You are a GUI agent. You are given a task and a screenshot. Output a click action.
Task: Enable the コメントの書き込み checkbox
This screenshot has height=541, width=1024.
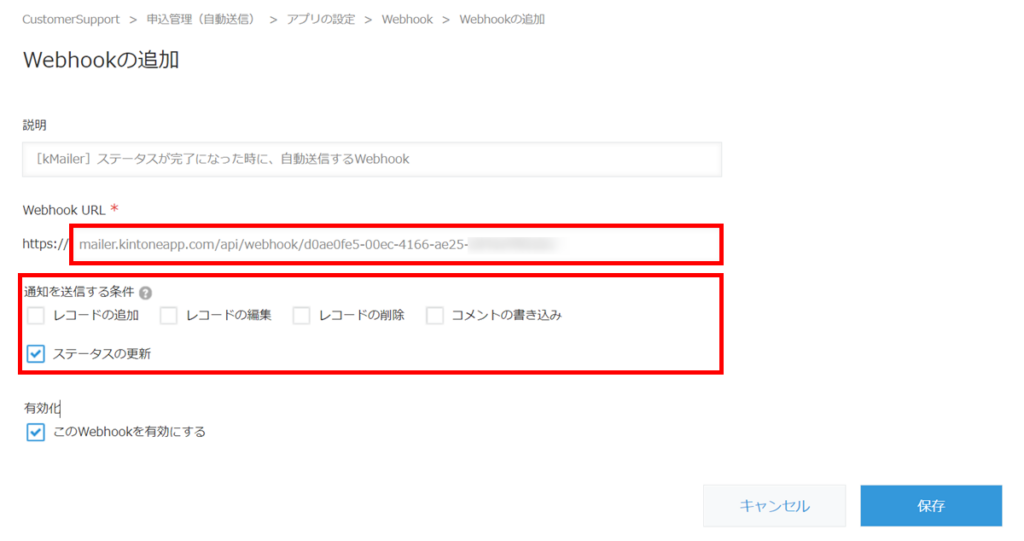[434, 316]
